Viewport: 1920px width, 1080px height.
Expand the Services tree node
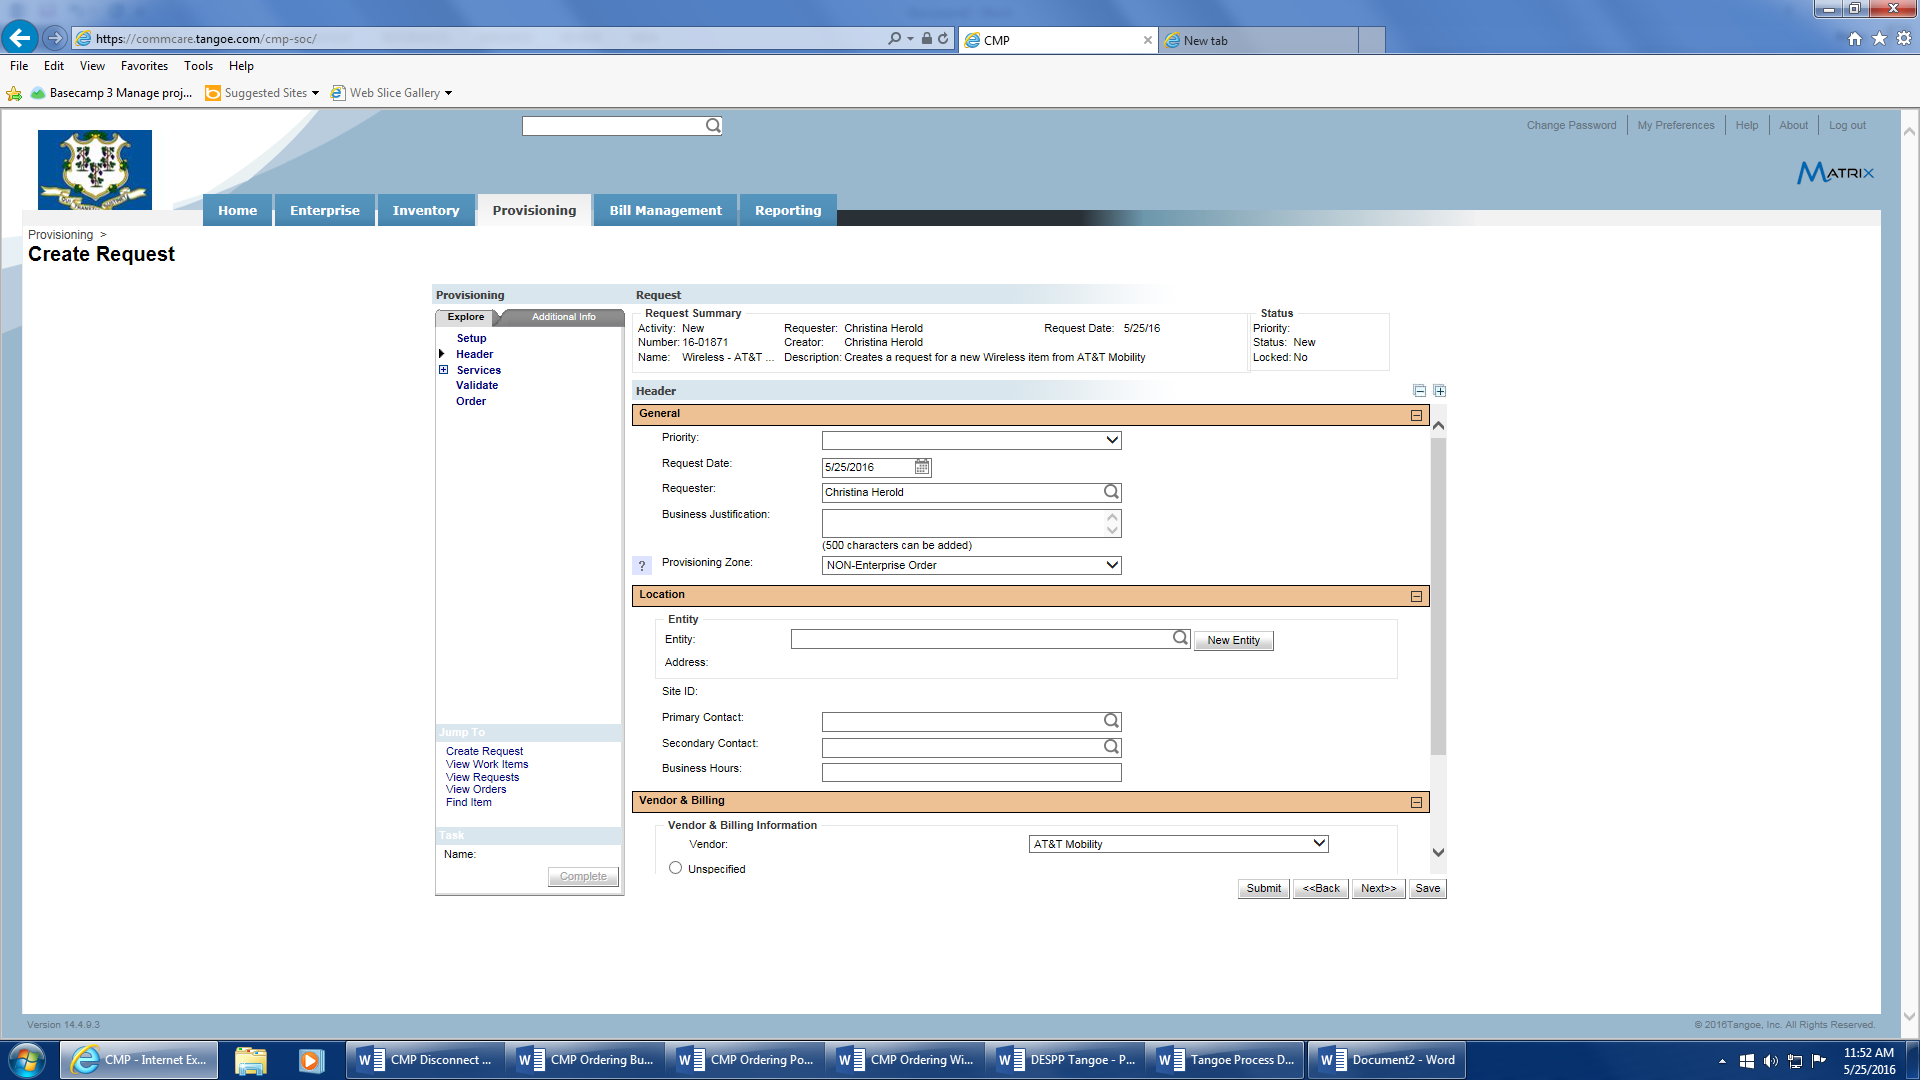pos(443,370)
